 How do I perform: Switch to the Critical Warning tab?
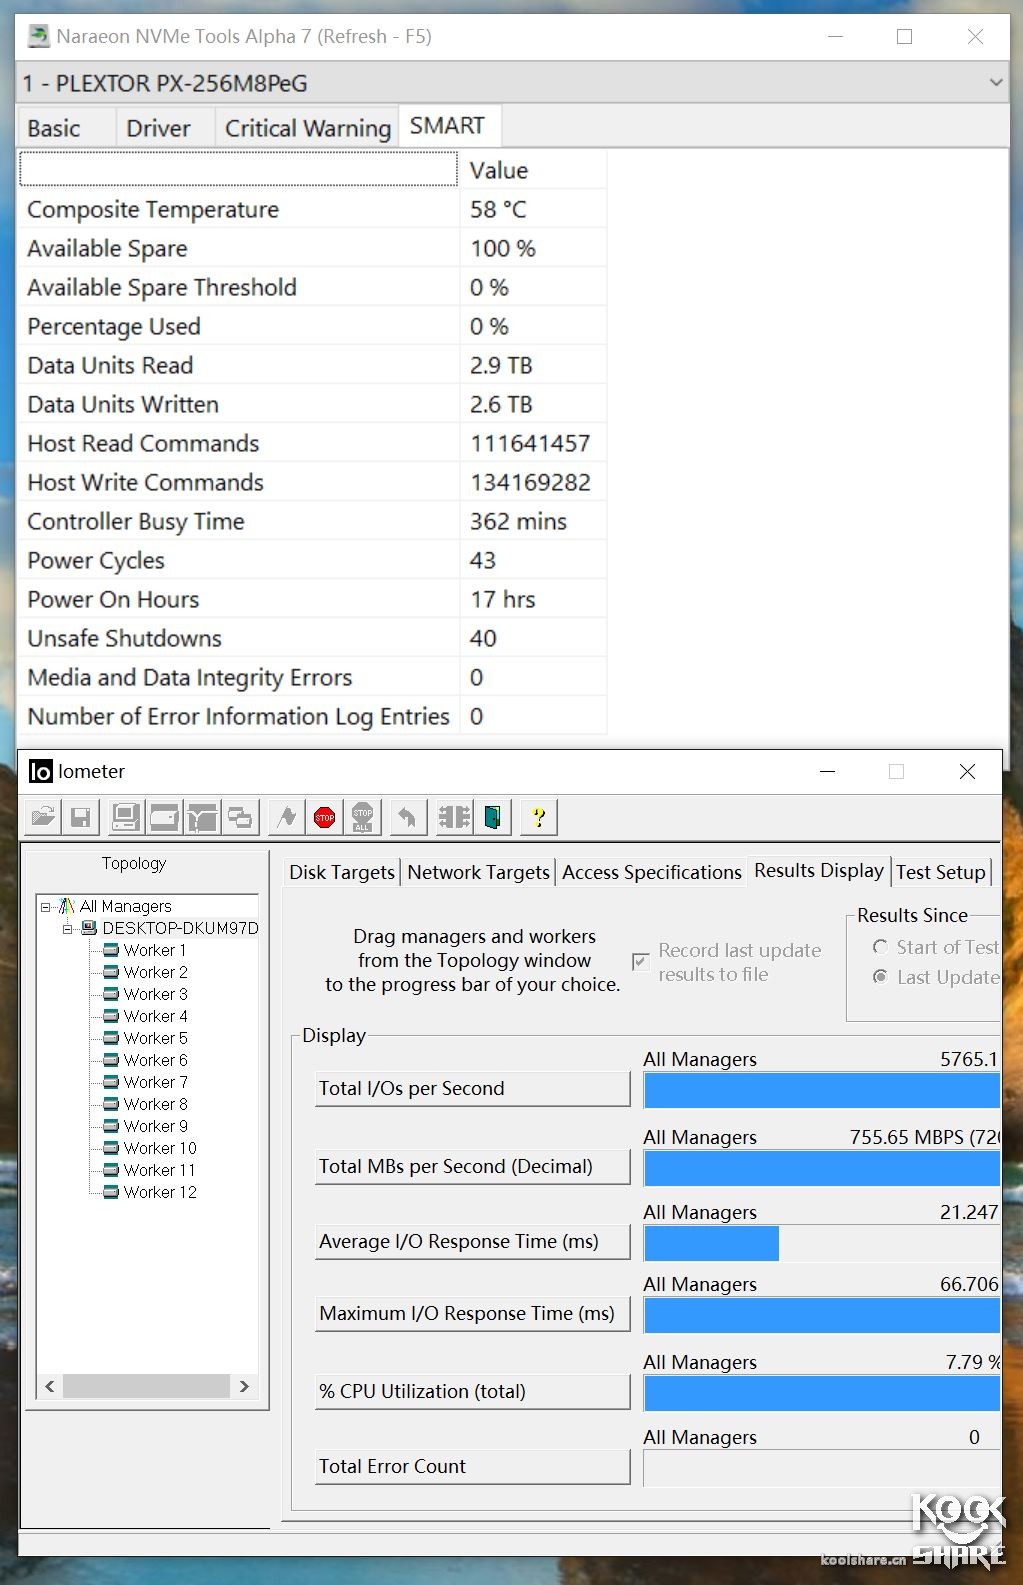point(307,128)
